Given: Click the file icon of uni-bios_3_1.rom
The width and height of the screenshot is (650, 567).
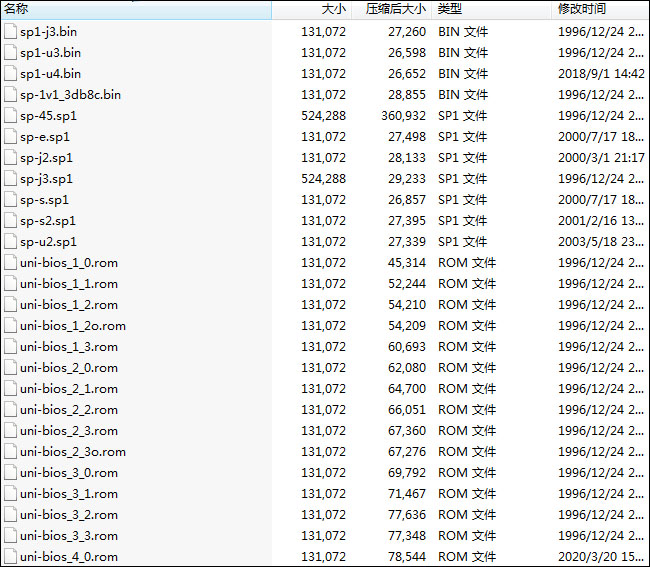Looking at the screenshot, I should [x=10, y=494].
